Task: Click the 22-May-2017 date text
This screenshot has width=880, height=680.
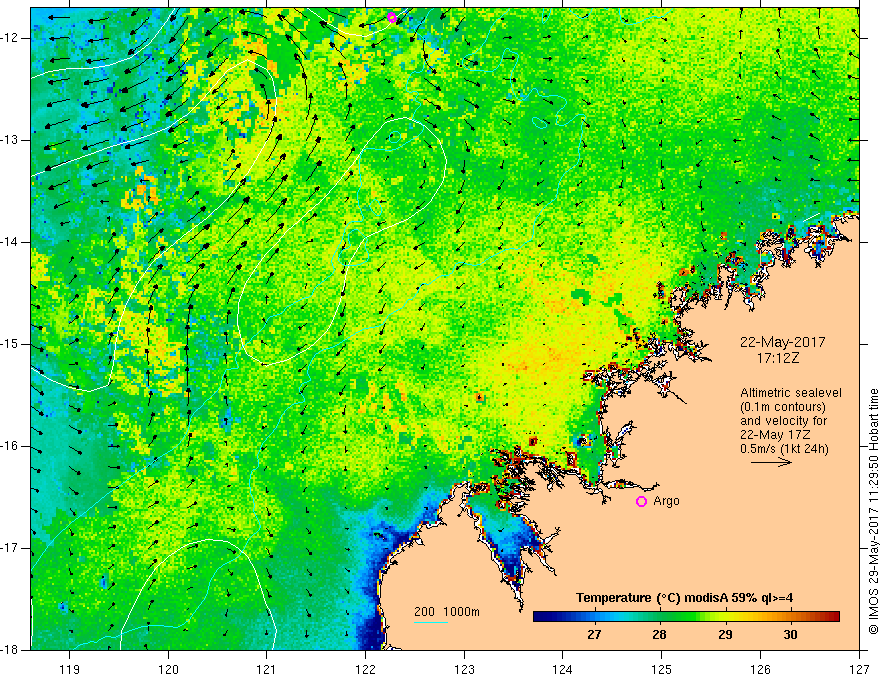Action: [782, 342]
